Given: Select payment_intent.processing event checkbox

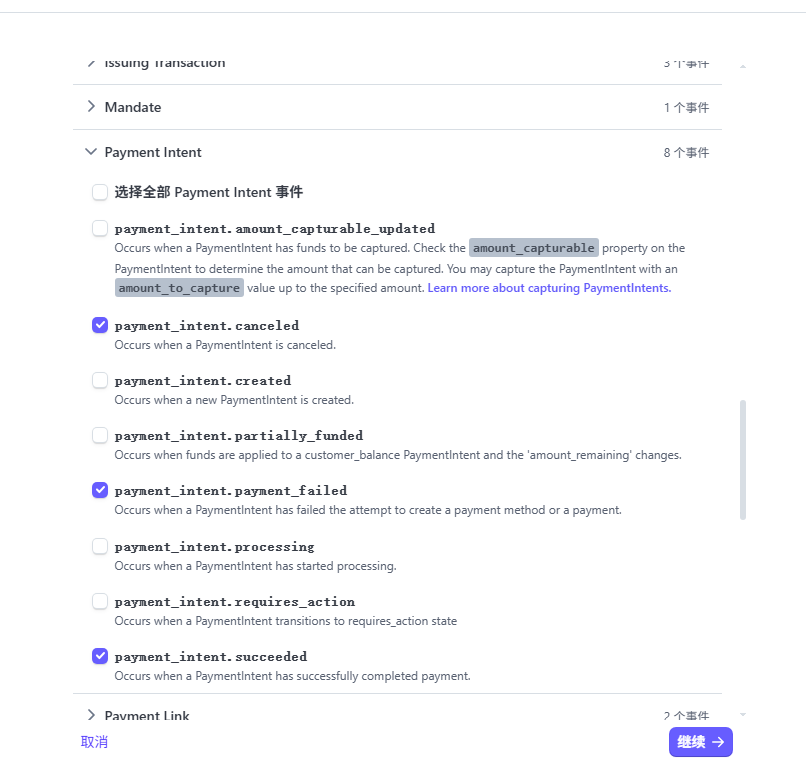Looking at the screenshot, I should pos(100,546).
